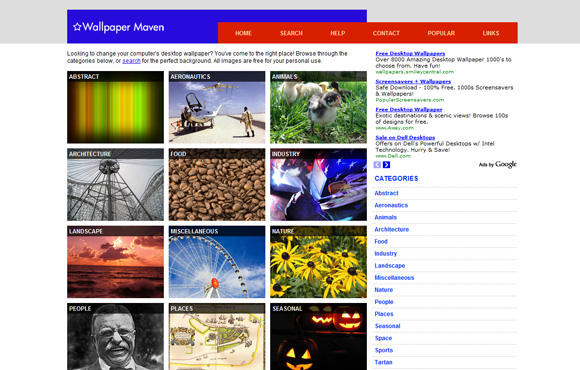Select Seasonal in the Categories list
Screen dimensions: 580x370
(387, 326)
